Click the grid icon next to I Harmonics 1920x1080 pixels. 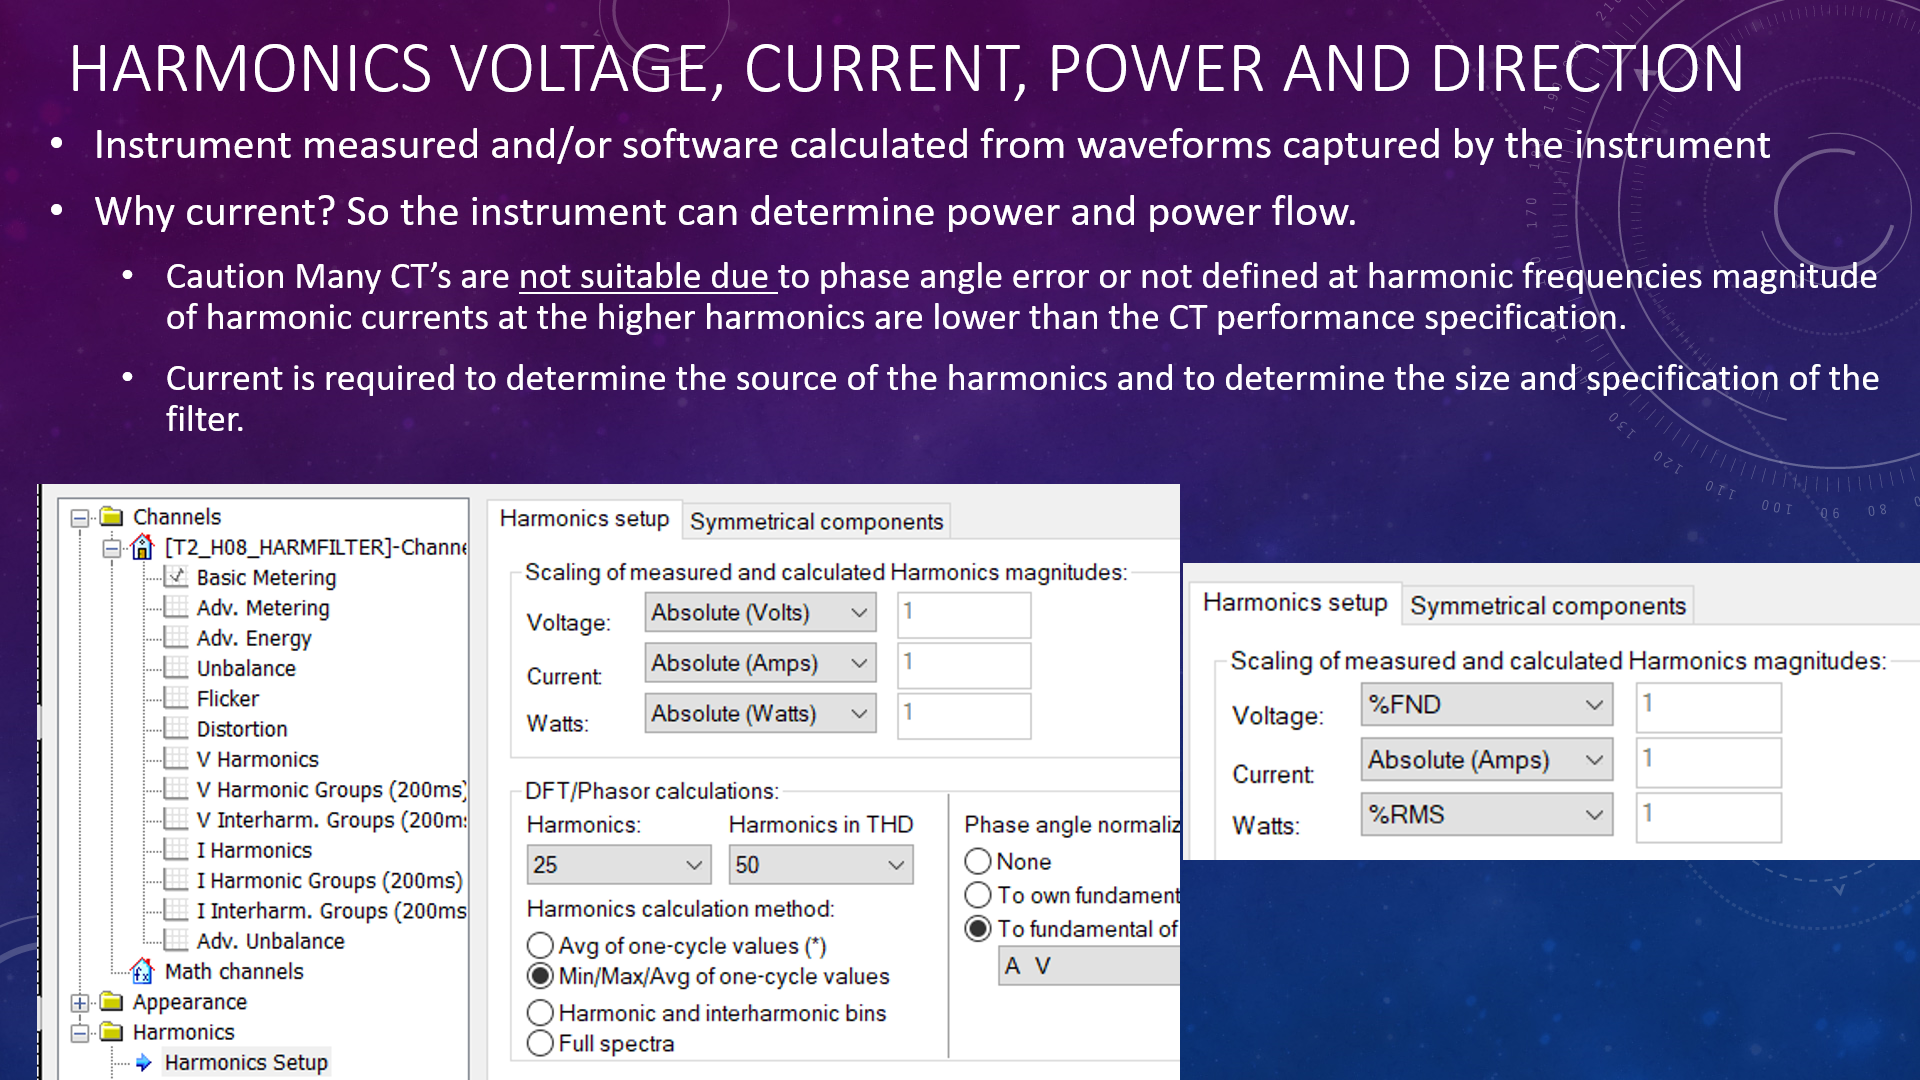click(174, 850)
